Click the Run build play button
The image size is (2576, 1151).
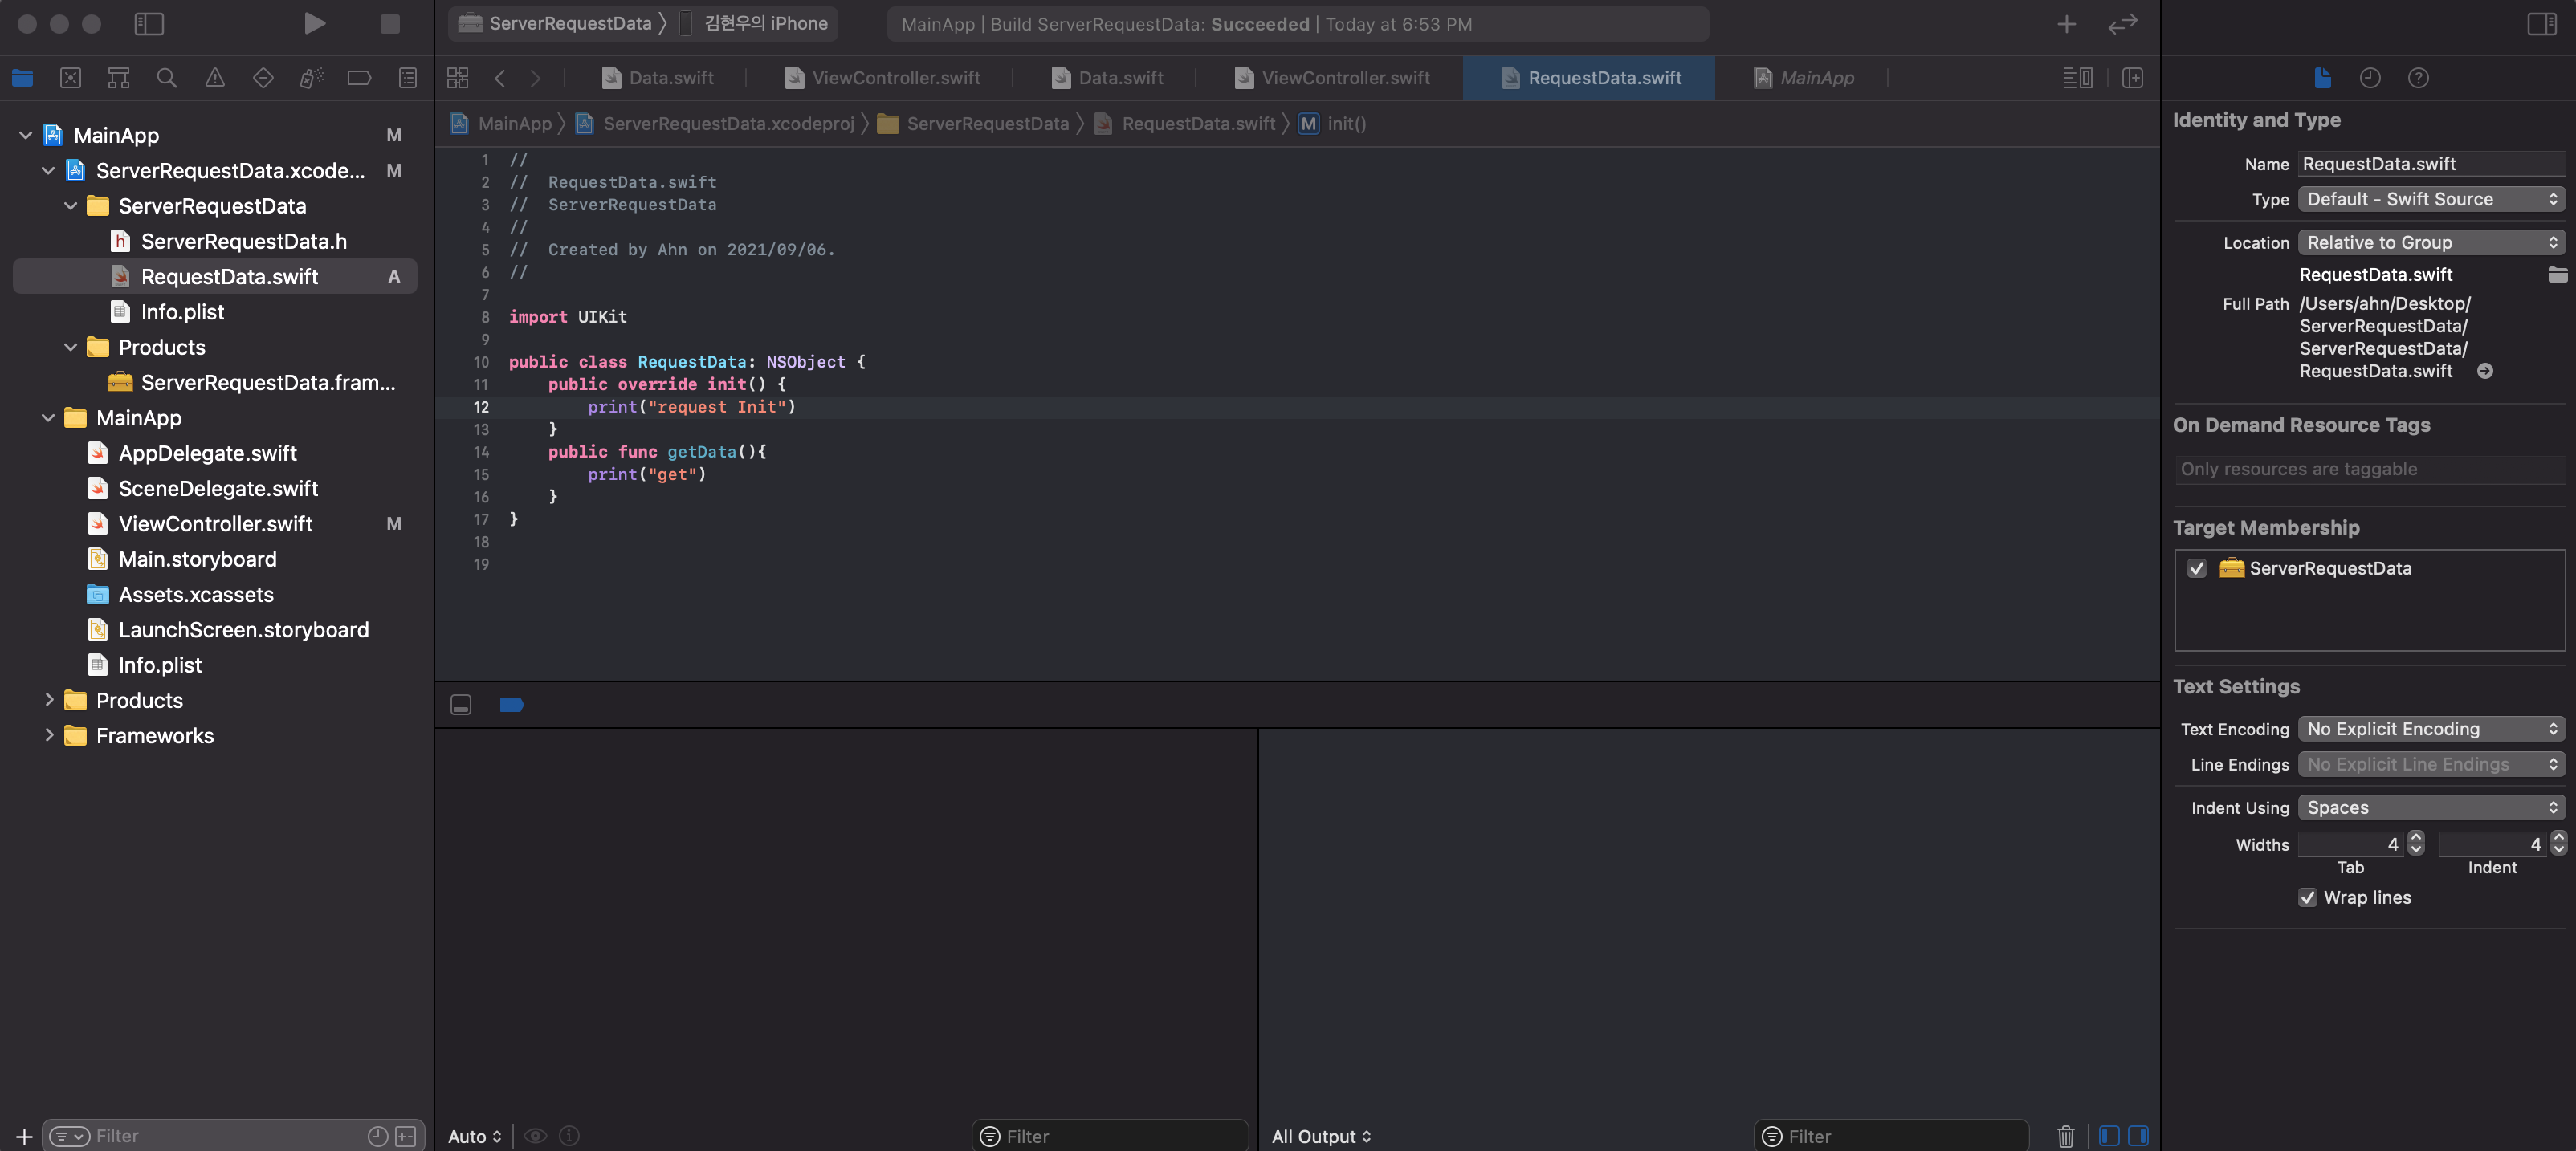tap(314, 23)
